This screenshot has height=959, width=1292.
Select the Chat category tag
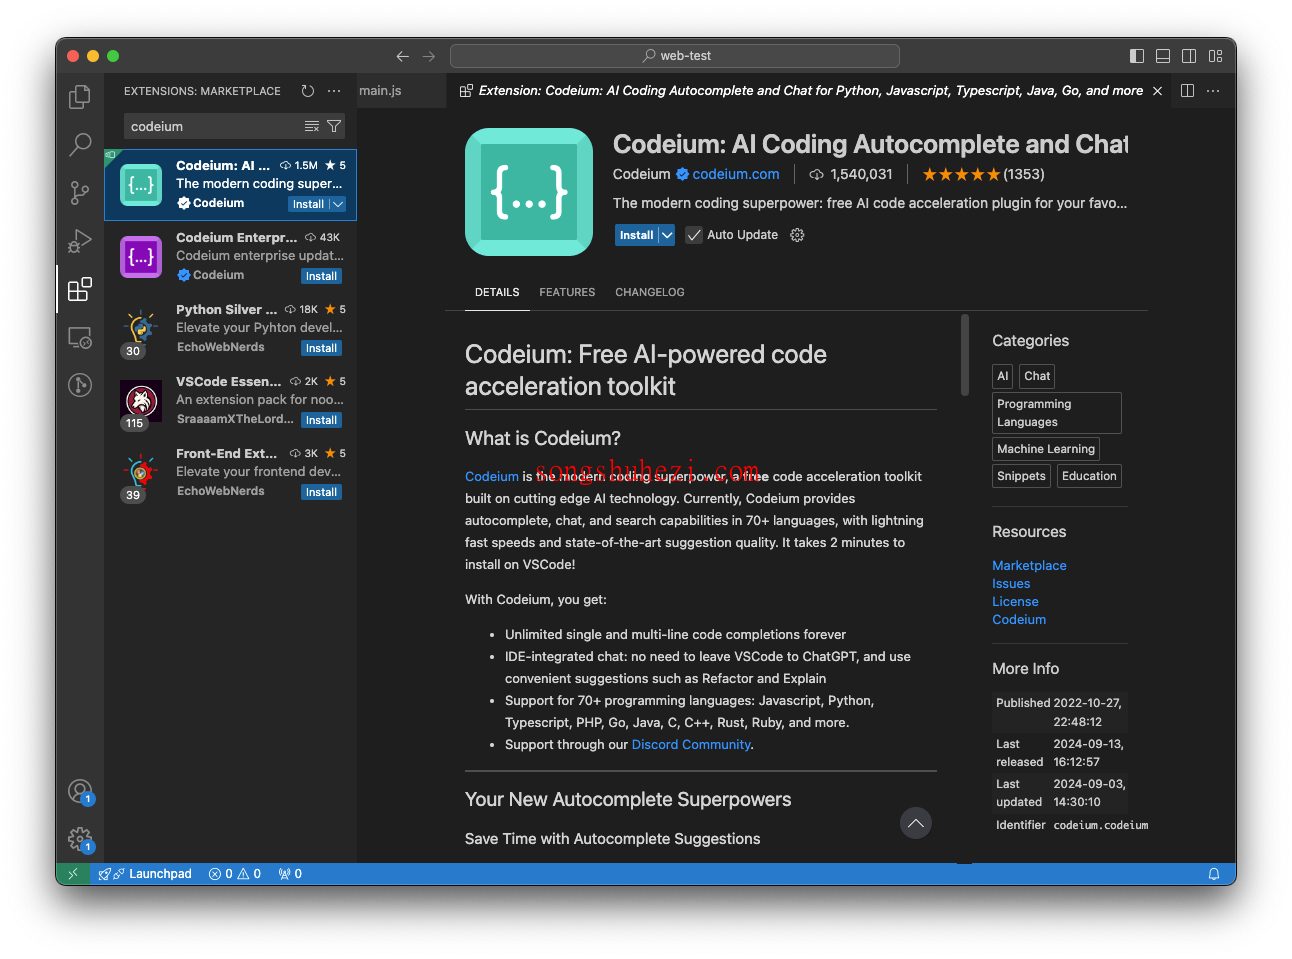tap(1037, 376)
